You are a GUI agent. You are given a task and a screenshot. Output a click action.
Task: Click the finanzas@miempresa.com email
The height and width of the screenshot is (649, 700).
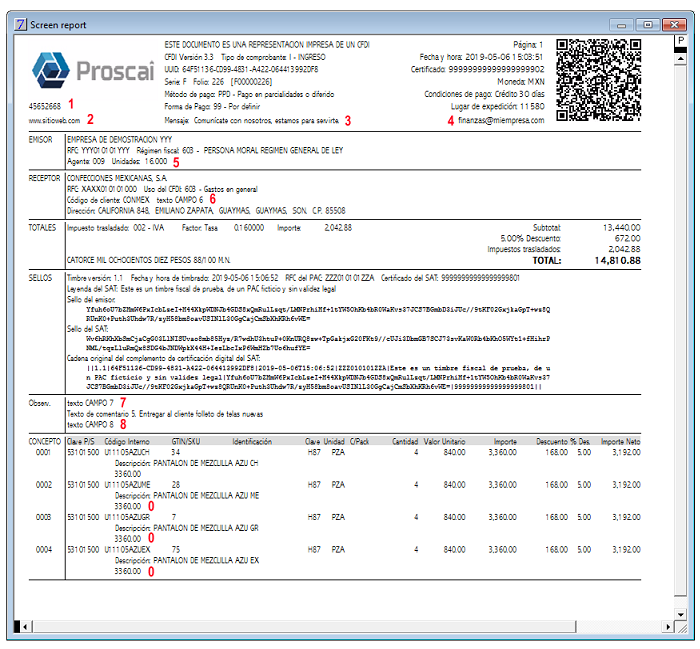(501, 121)
